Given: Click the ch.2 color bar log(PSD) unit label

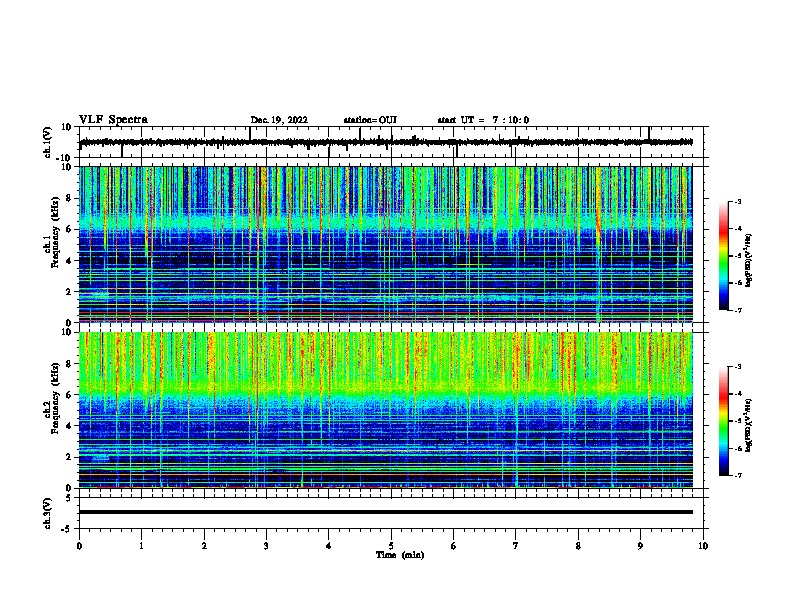Looking at the screenshot, I should [748, 425].
